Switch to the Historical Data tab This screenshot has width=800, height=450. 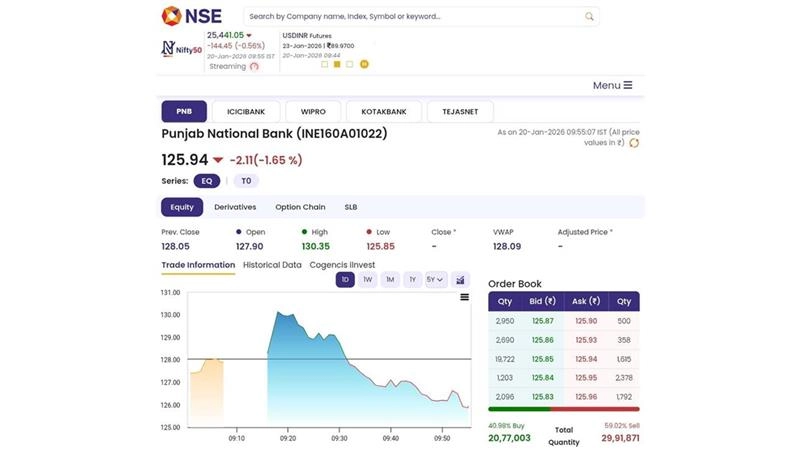[x=271, y=265]
